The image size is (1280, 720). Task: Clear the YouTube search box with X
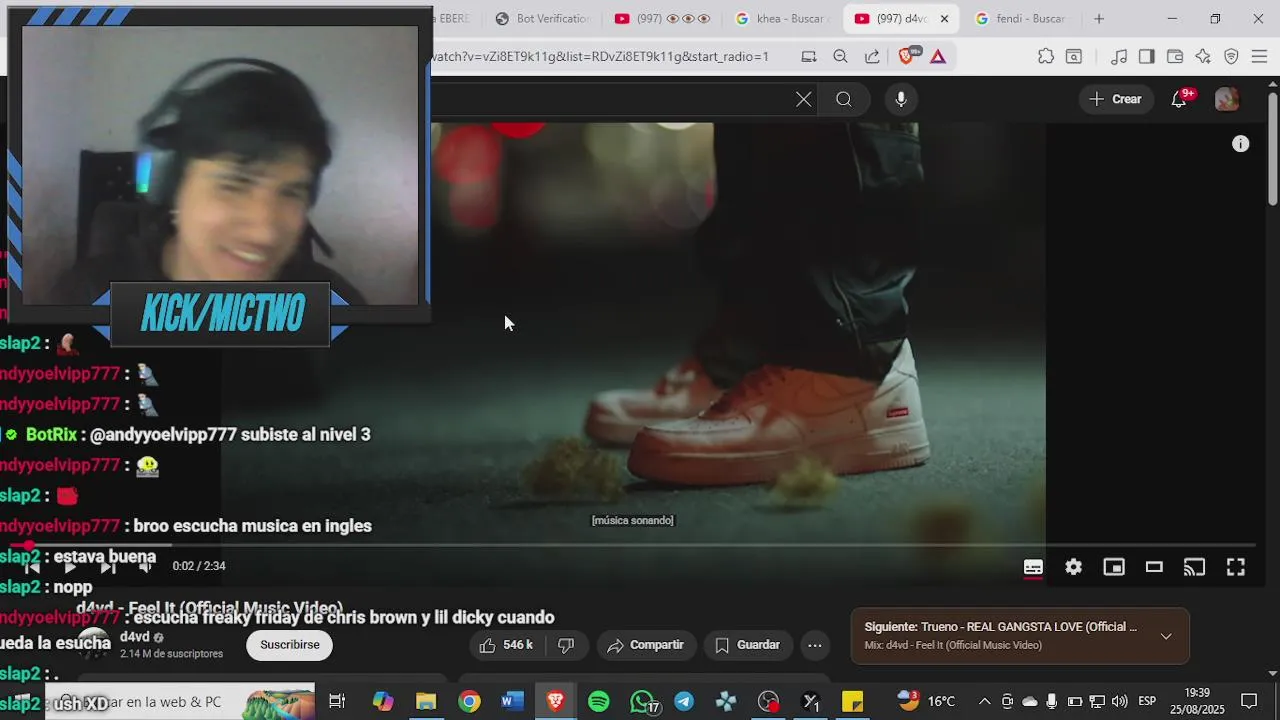point(804,99)
